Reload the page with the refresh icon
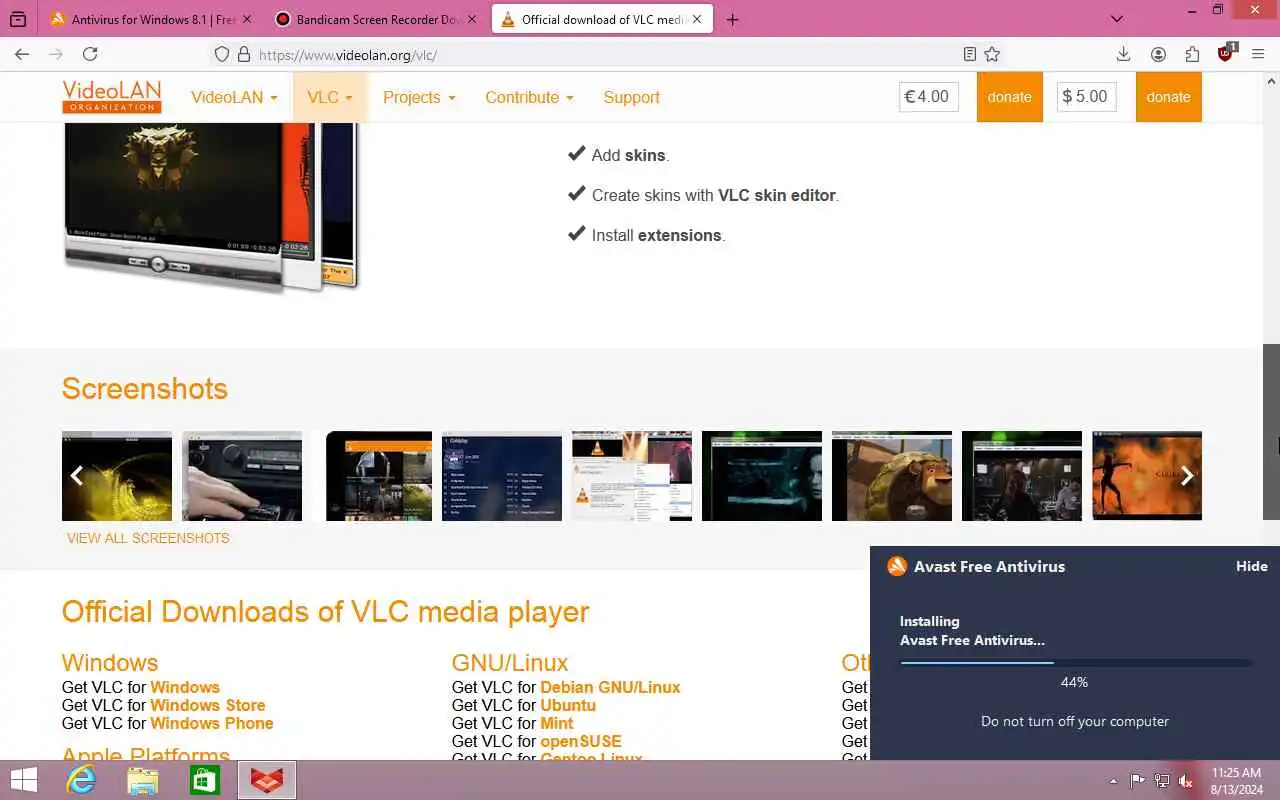 point(90,54)
